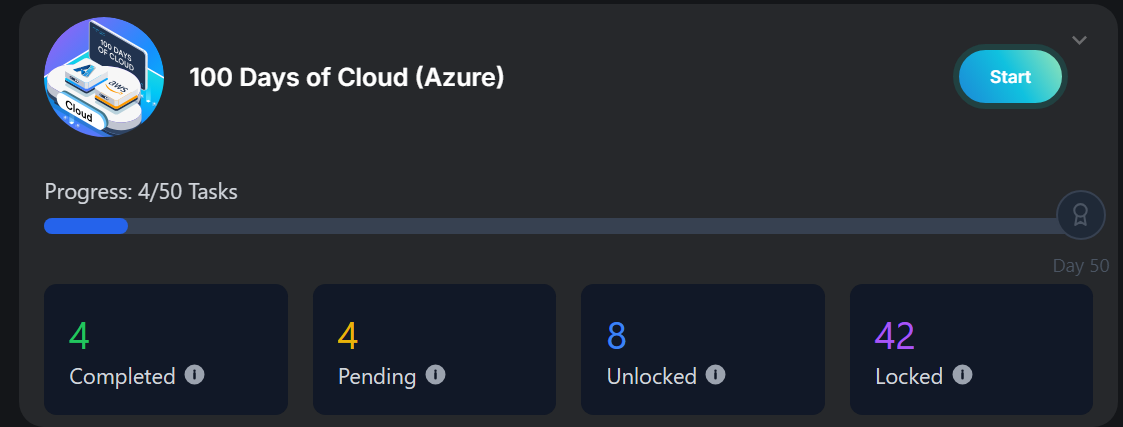Open the 100 Days of Cloud course thumbnail
This screenshot has width=1123, height=427.
(104, 77)
